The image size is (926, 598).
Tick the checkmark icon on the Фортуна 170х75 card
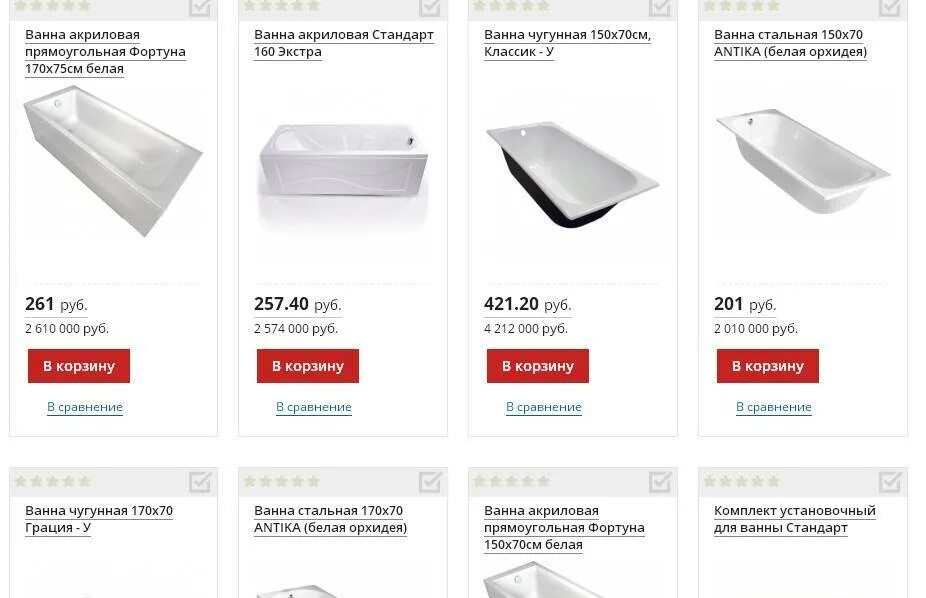pos(200,8)
